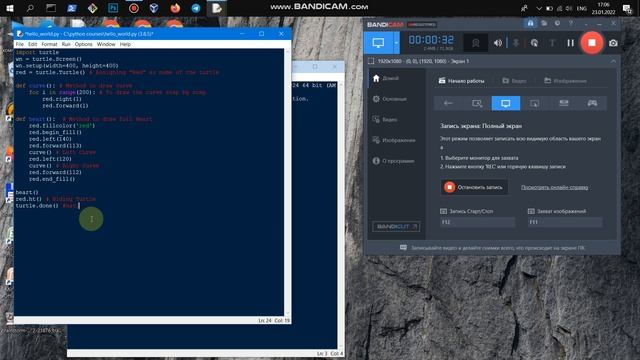The image size is (640, 360).
Task: Open Telegram from the taskbar
Action: click(196, 8)
